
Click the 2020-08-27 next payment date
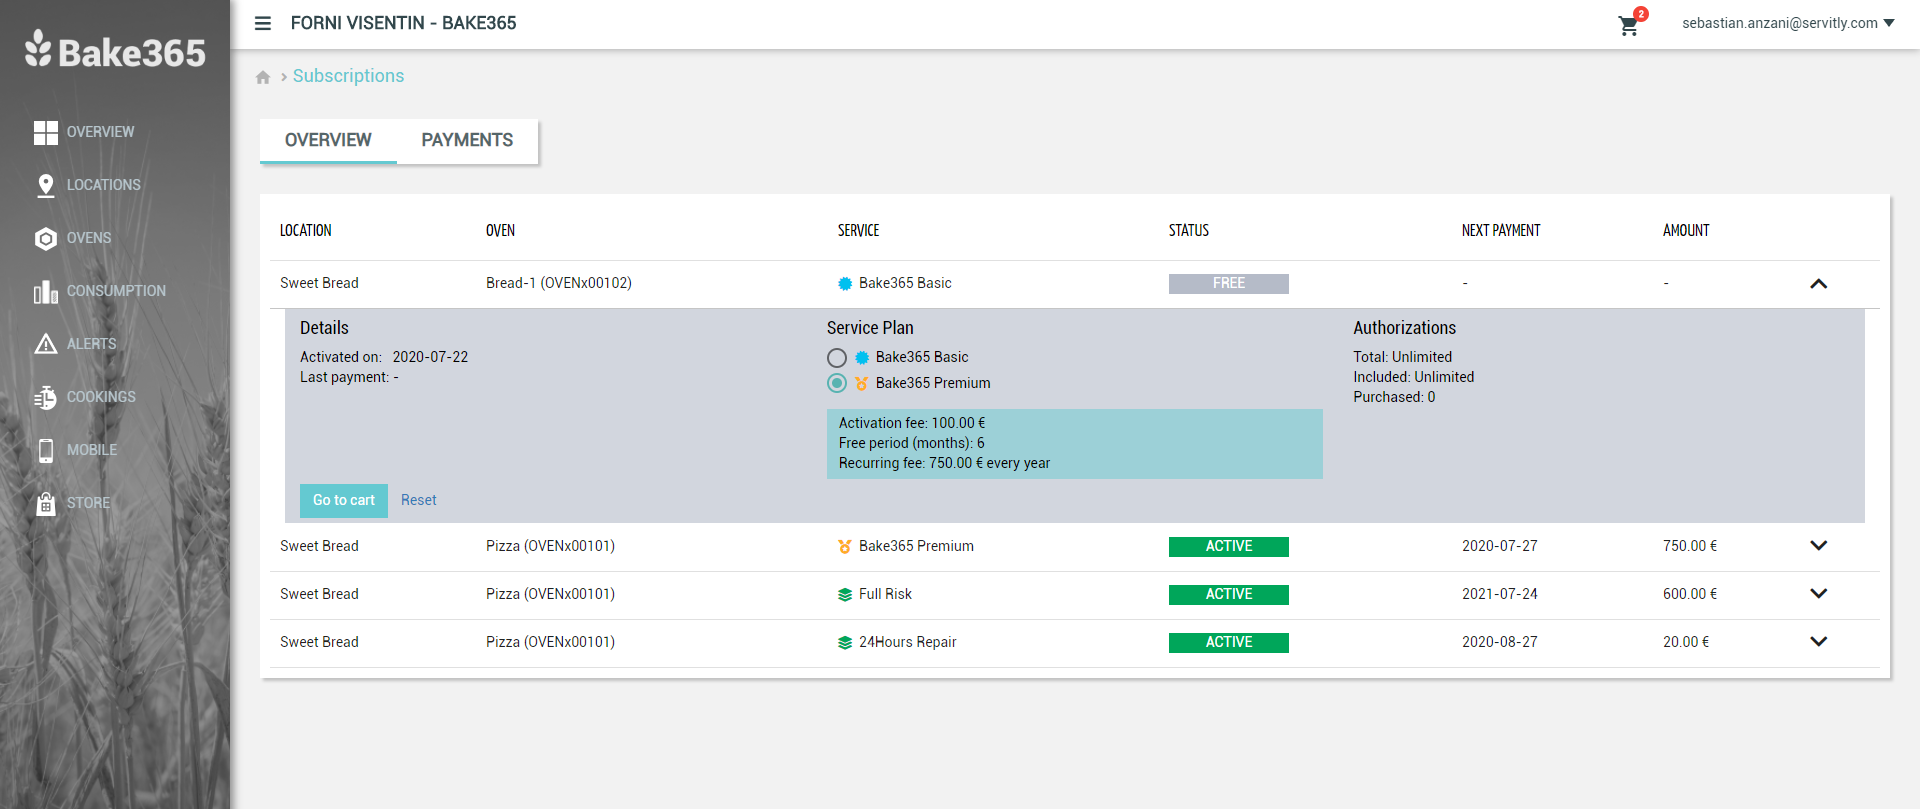[1500, 642]
